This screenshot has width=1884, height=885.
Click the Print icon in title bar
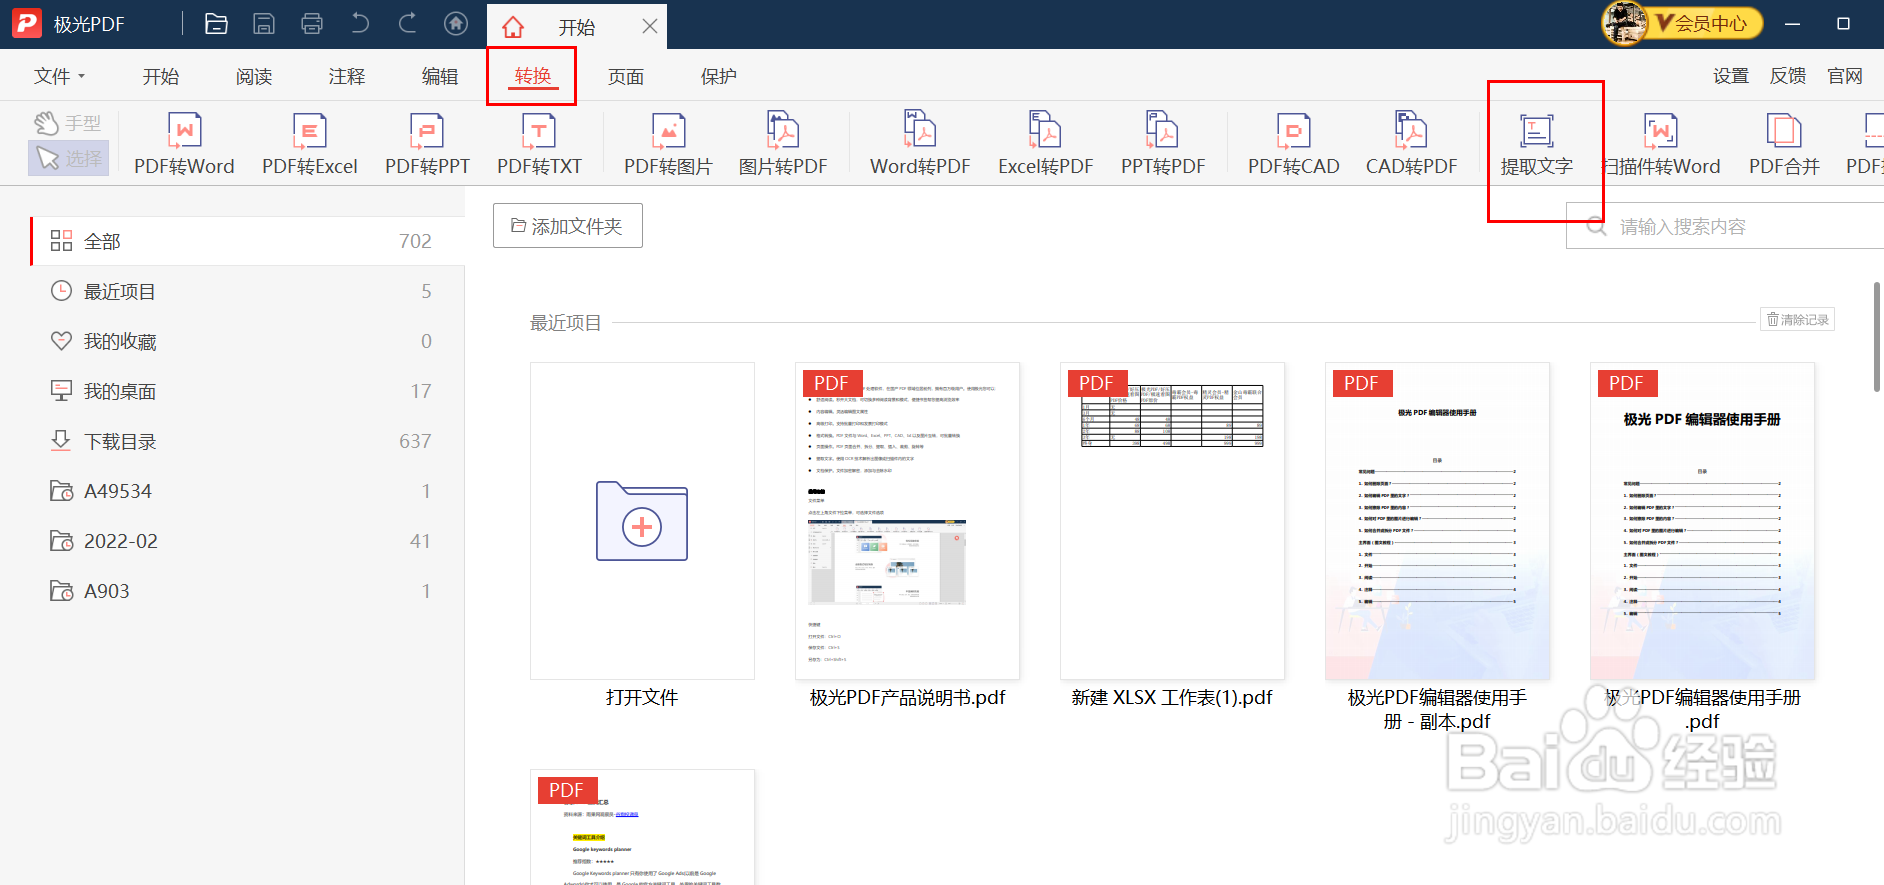coord(312,24)
